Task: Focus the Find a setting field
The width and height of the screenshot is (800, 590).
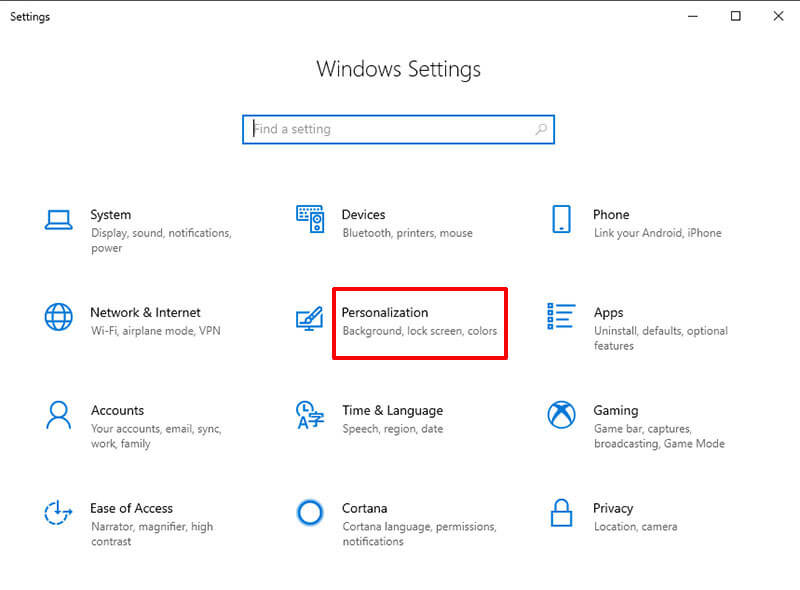Action: tap(398, 130)
